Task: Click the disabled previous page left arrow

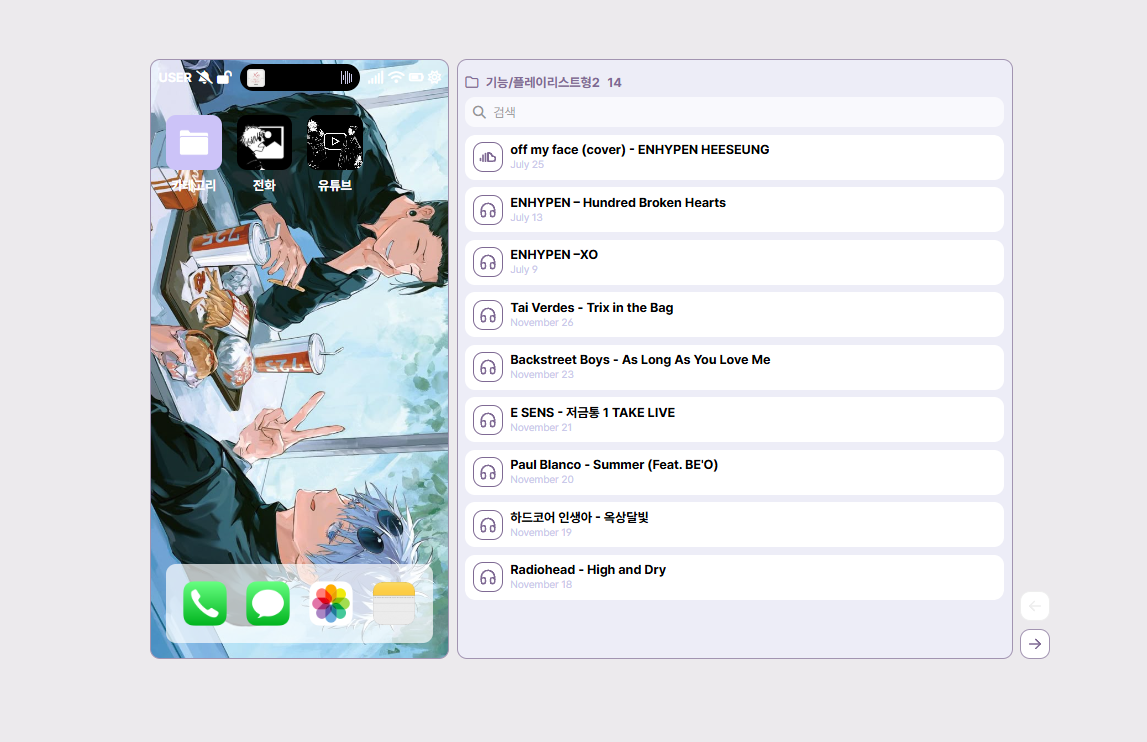Action: point(1035,606)
